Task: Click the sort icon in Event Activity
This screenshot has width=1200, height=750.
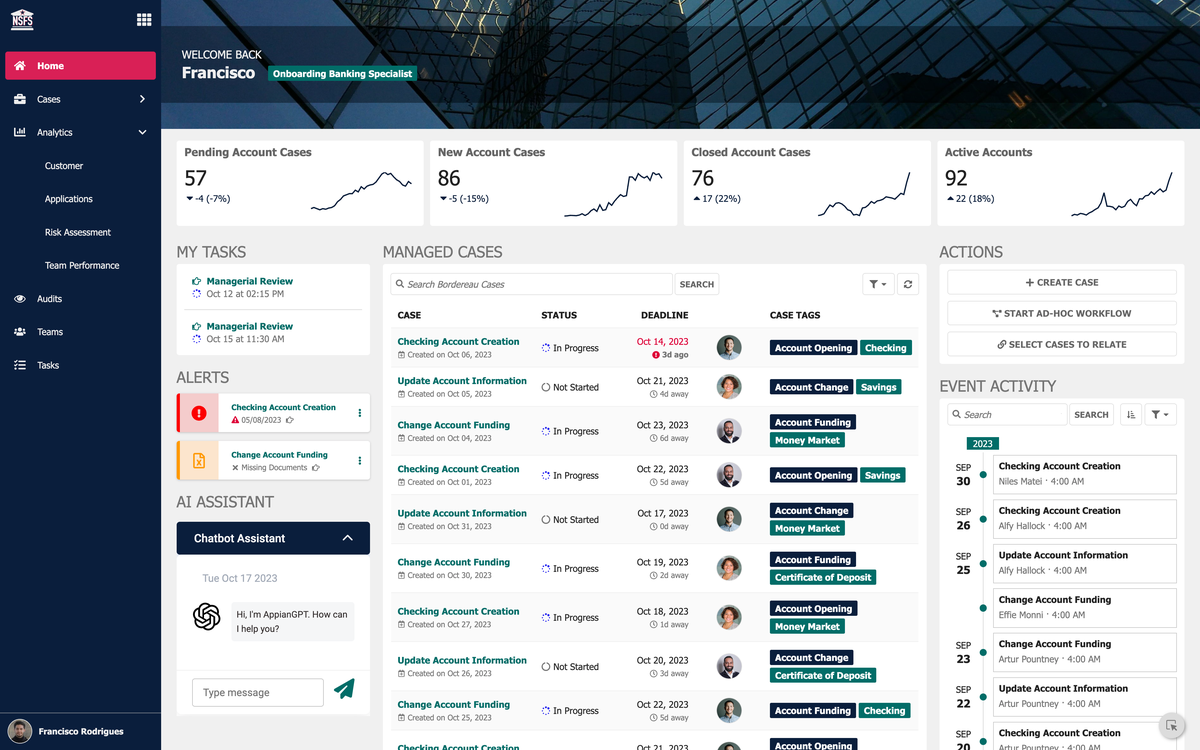Action: 1130,414
